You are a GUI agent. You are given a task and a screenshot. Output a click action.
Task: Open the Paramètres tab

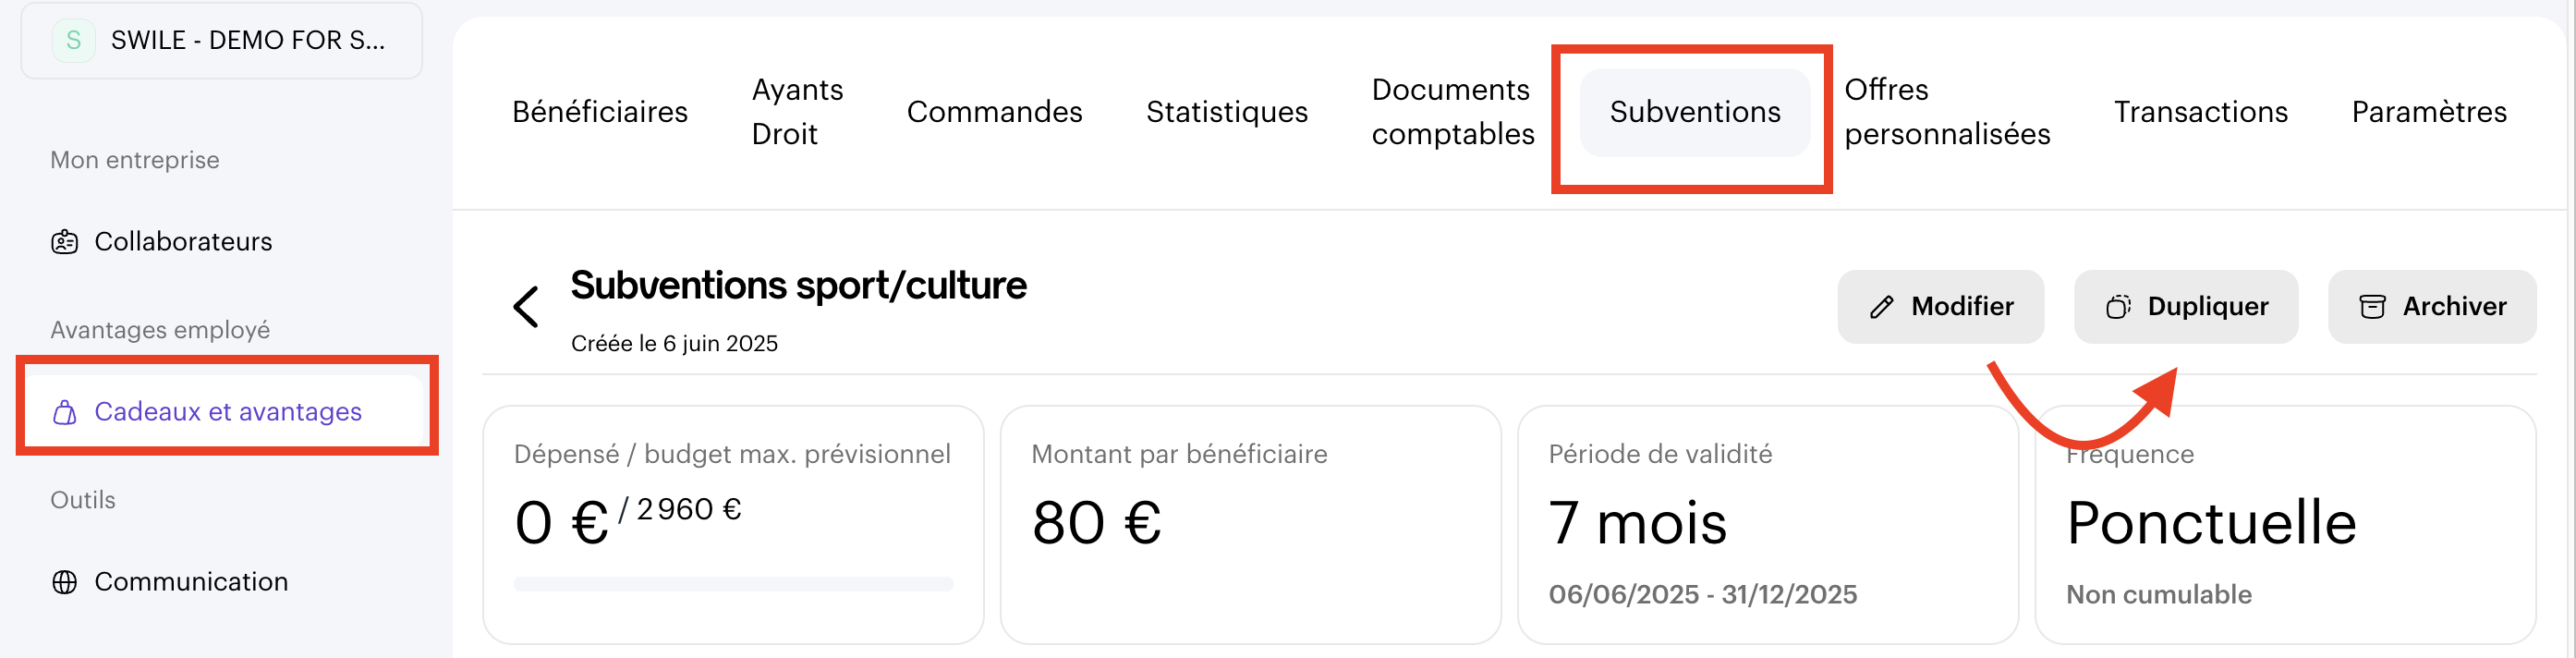(2428, 112)
